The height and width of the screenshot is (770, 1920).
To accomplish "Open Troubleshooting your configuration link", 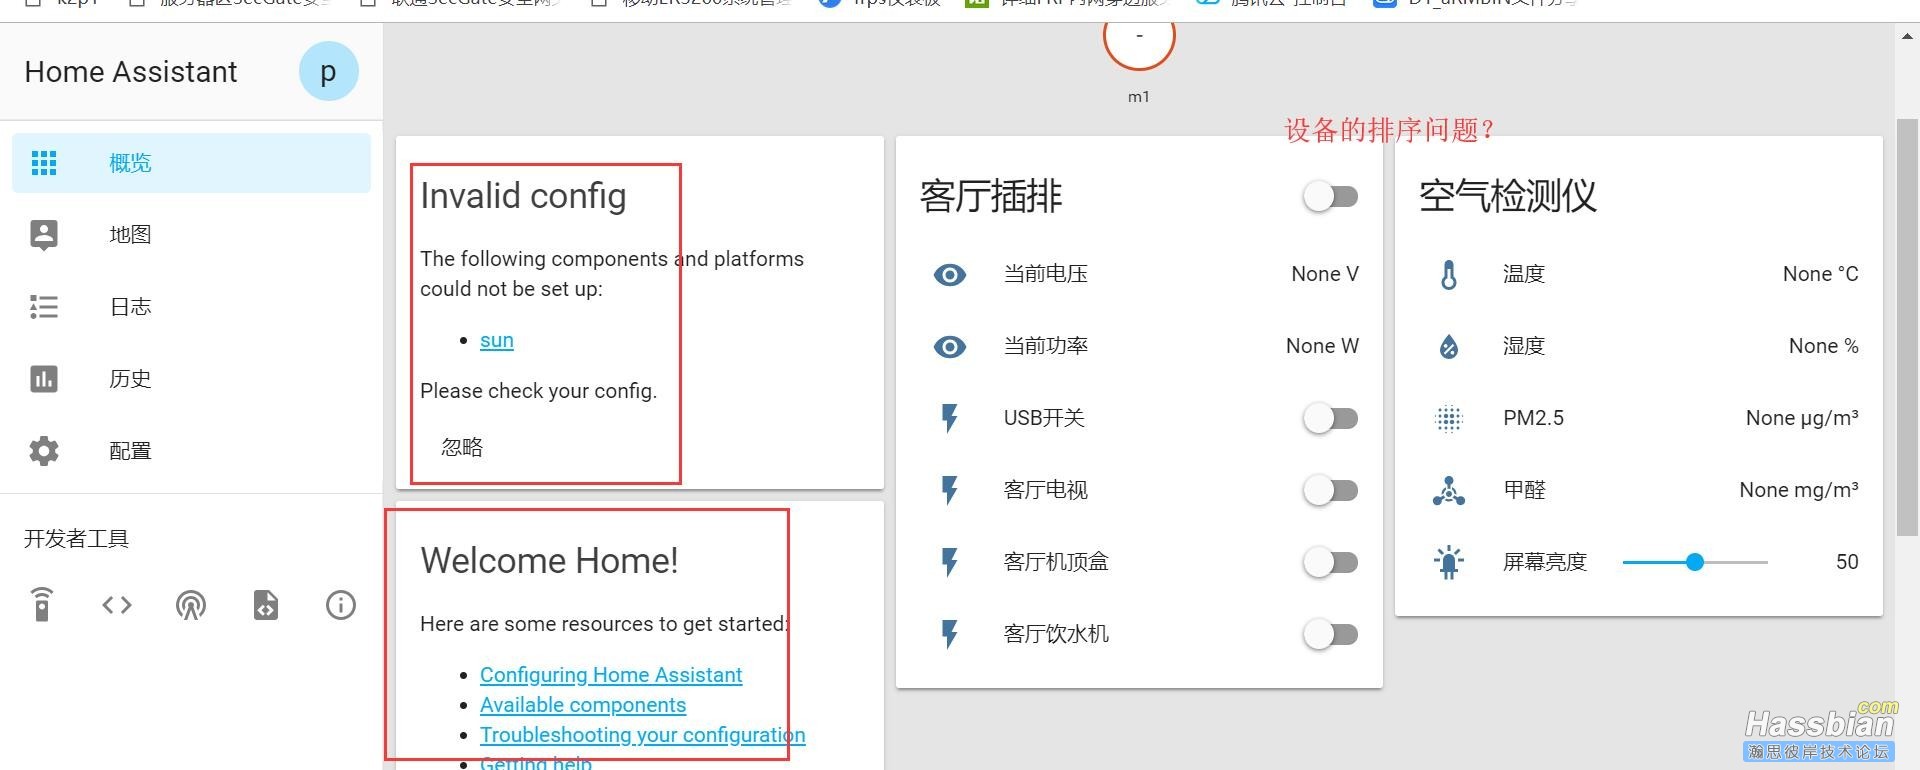I will (x=643, y=735).
